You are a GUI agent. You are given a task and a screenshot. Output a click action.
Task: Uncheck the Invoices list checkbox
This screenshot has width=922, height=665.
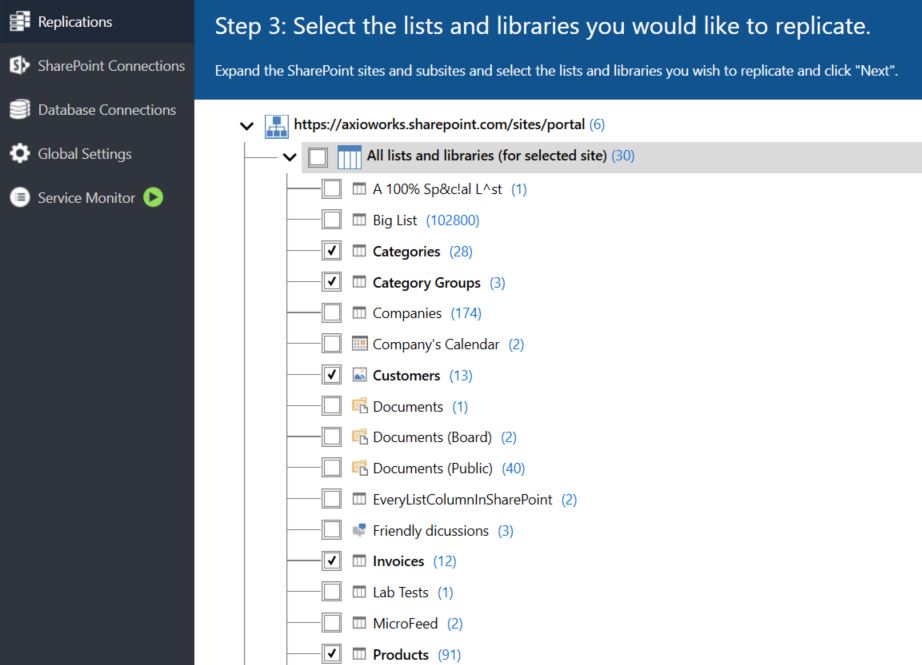pos(332,561)
